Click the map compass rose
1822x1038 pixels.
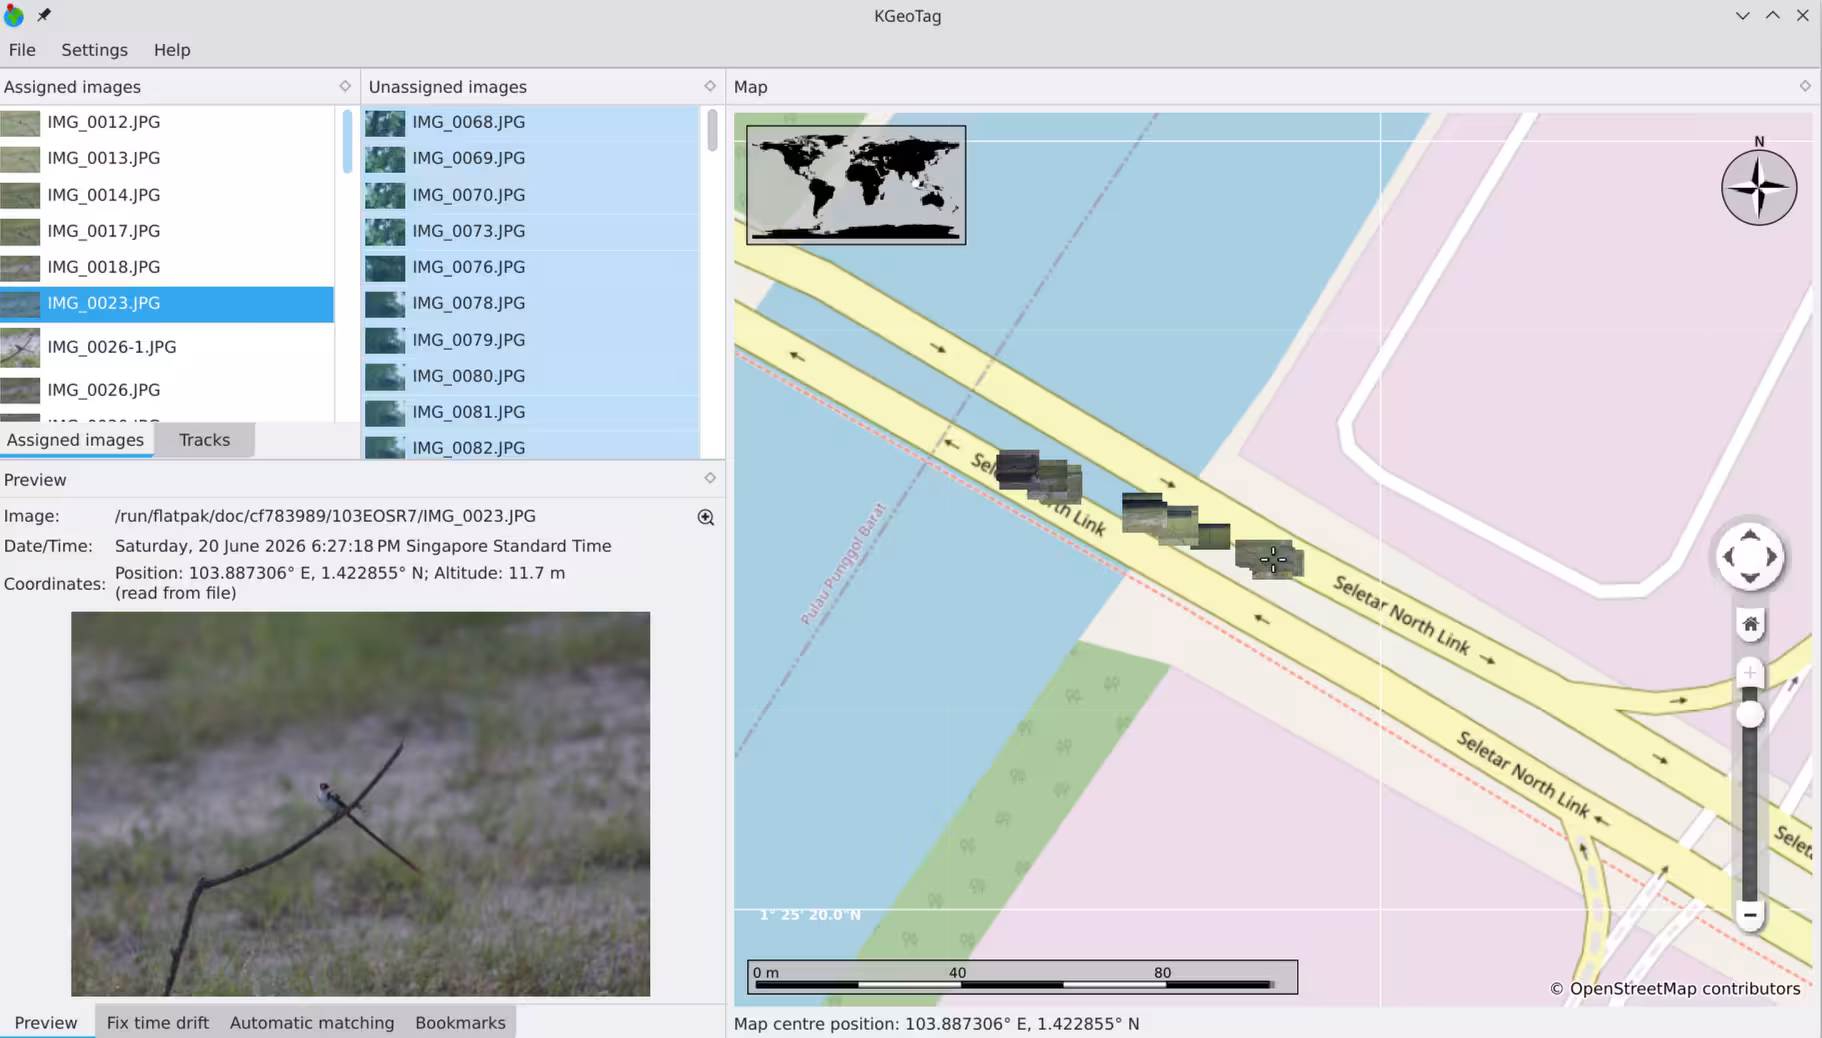tap(1759, 187)
